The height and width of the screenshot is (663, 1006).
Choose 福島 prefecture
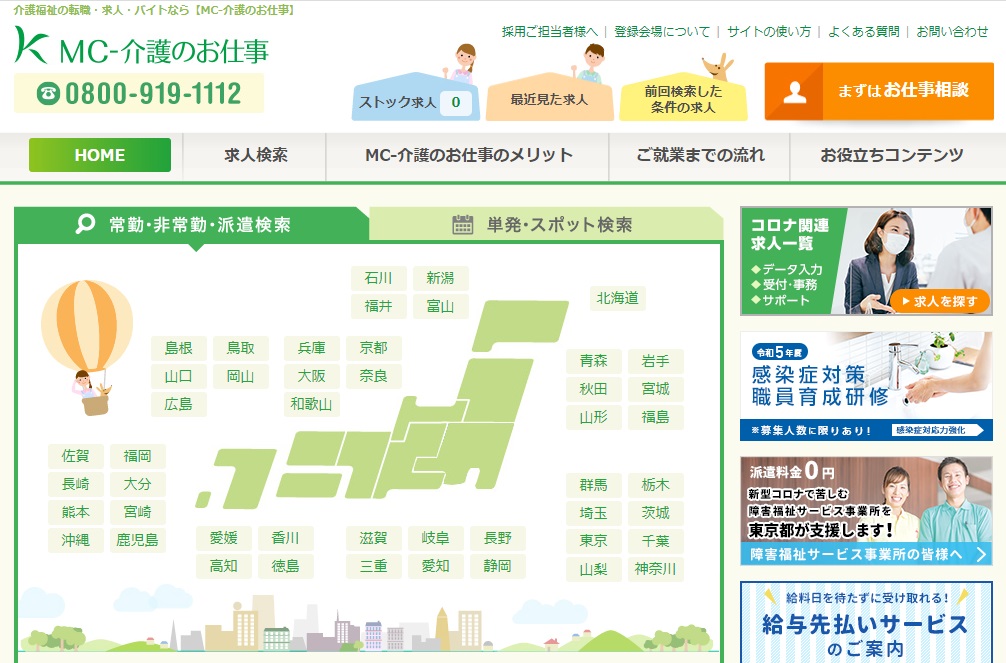pyautogui.click(x=656, y=417)
